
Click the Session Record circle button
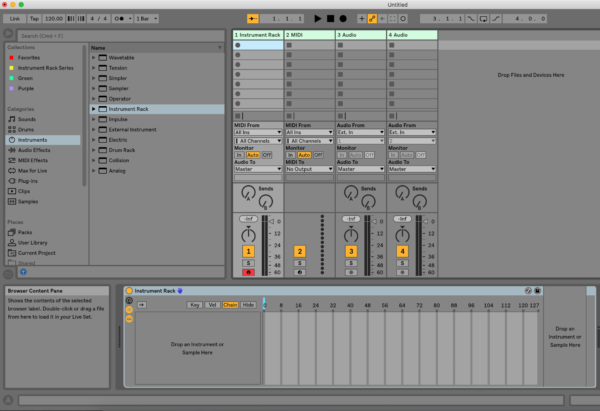[403, 18]
